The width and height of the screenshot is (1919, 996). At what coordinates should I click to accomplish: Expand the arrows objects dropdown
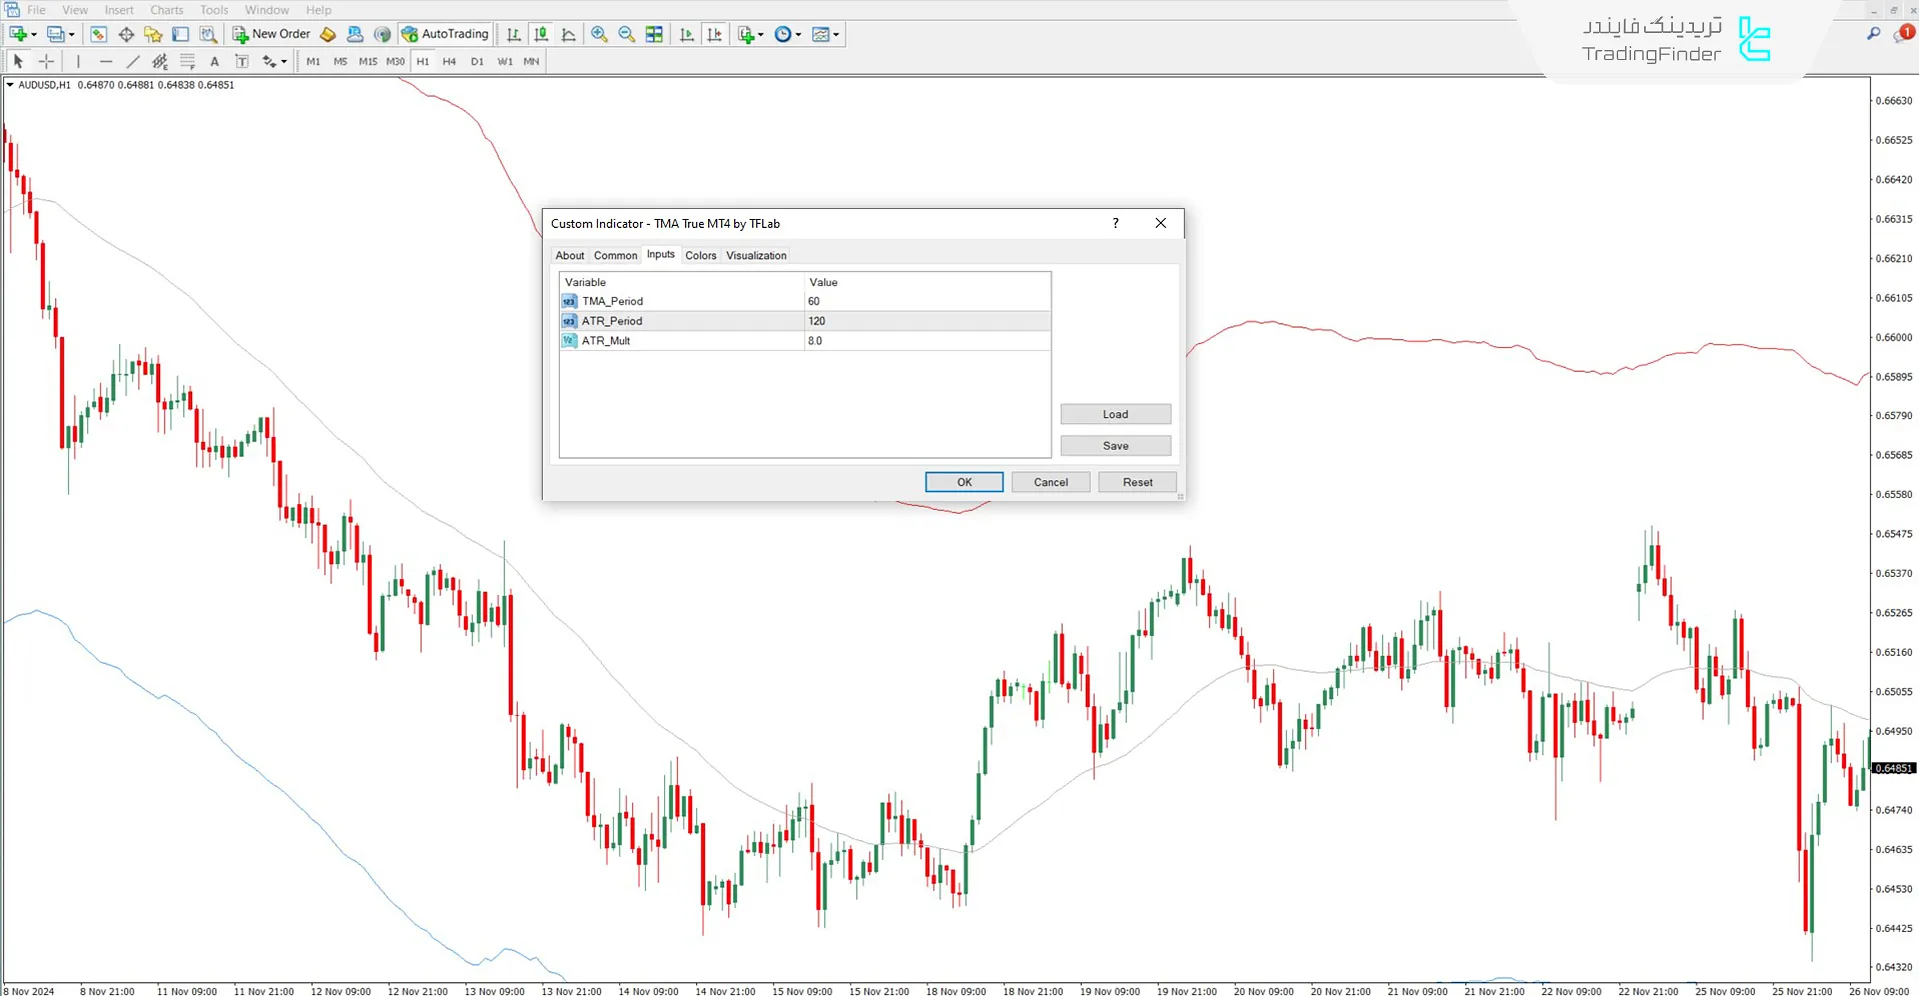(284, 61)
